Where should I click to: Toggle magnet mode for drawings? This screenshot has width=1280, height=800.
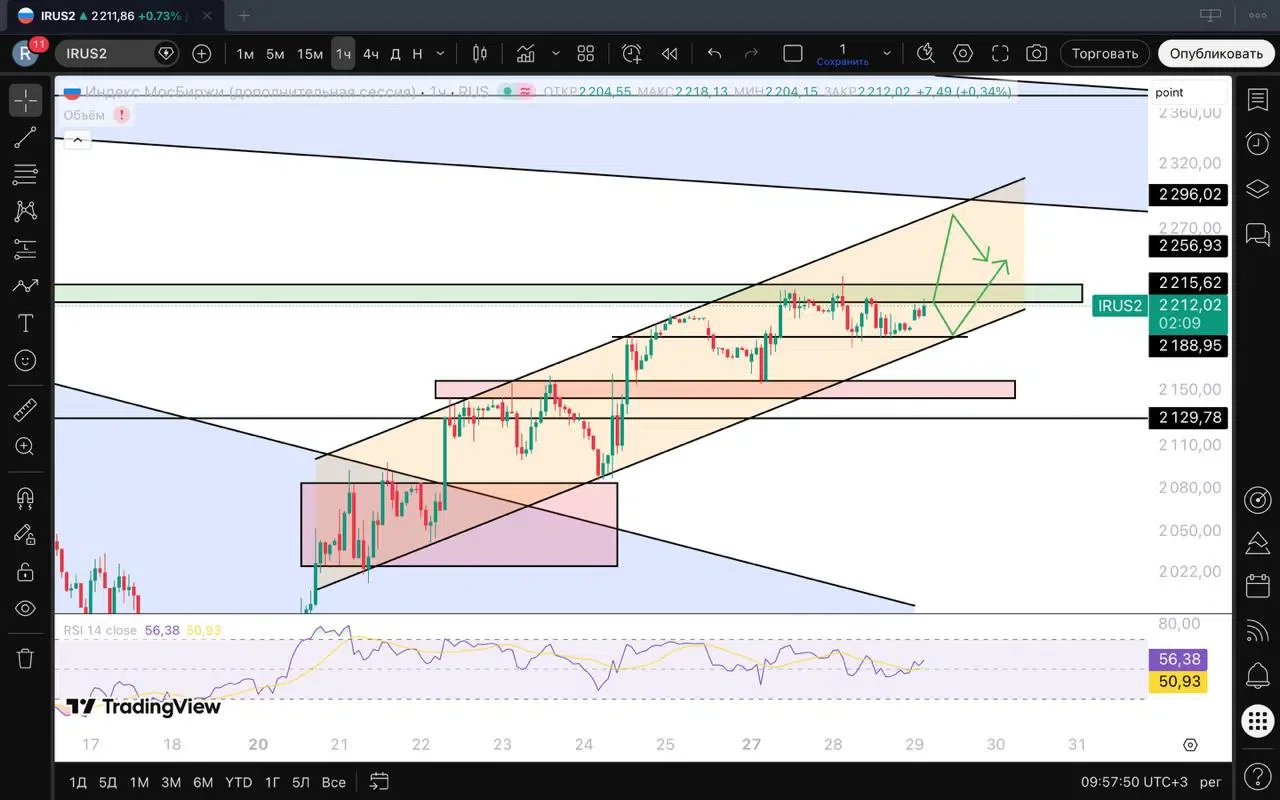[x=25, y=497]
